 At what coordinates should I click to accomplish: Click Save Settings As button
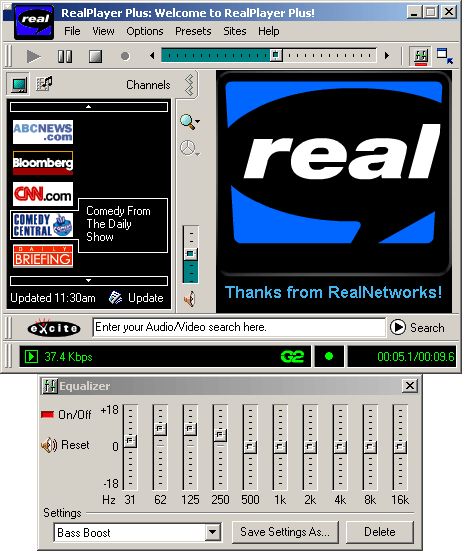tap(285, 532)
